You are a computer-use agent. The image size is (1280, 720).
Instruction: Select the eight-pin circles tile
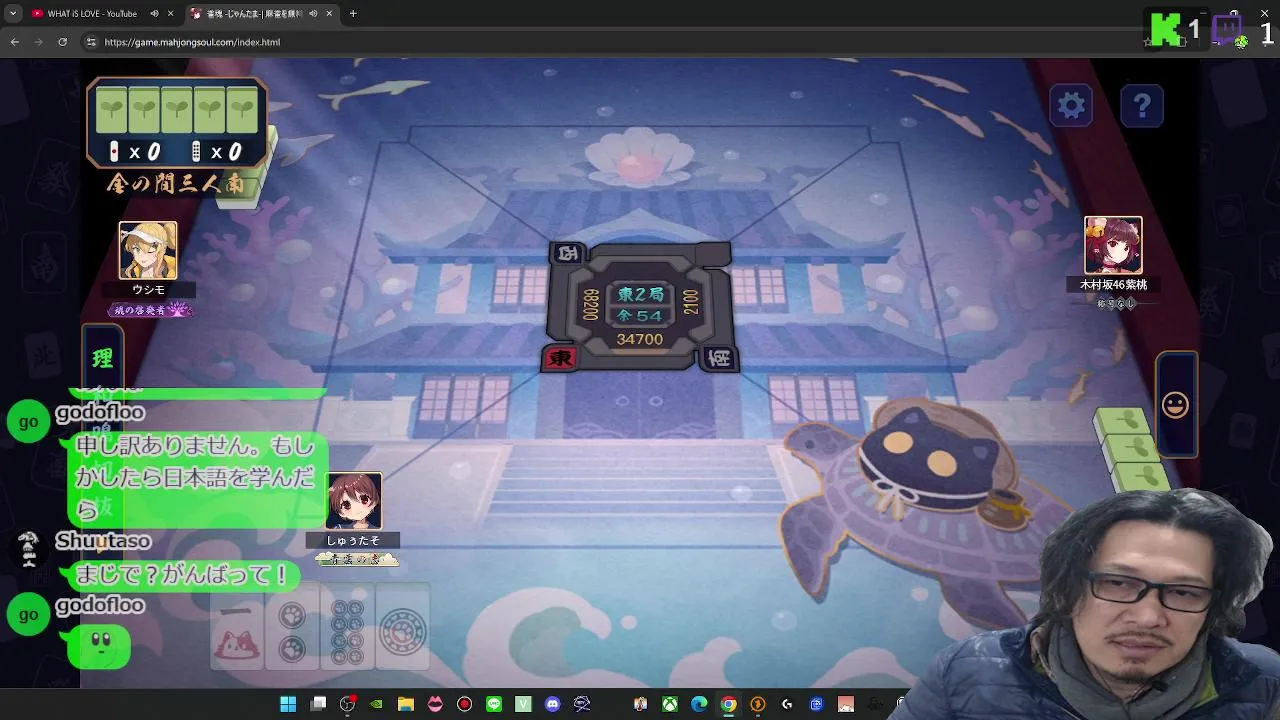(347, 627)
